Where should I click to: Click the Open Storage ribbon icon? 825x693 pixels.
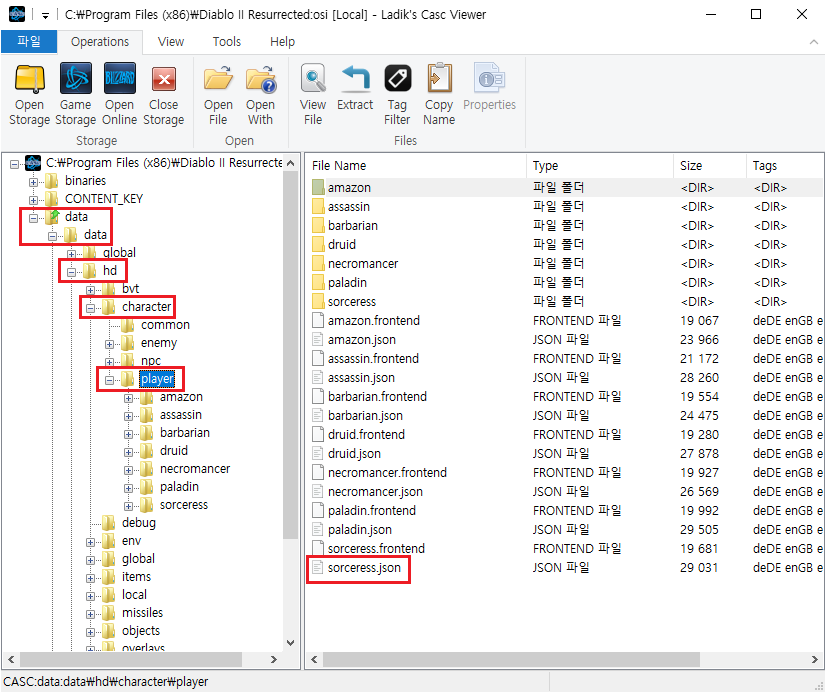pyautogui.click(x=29, y=79)
